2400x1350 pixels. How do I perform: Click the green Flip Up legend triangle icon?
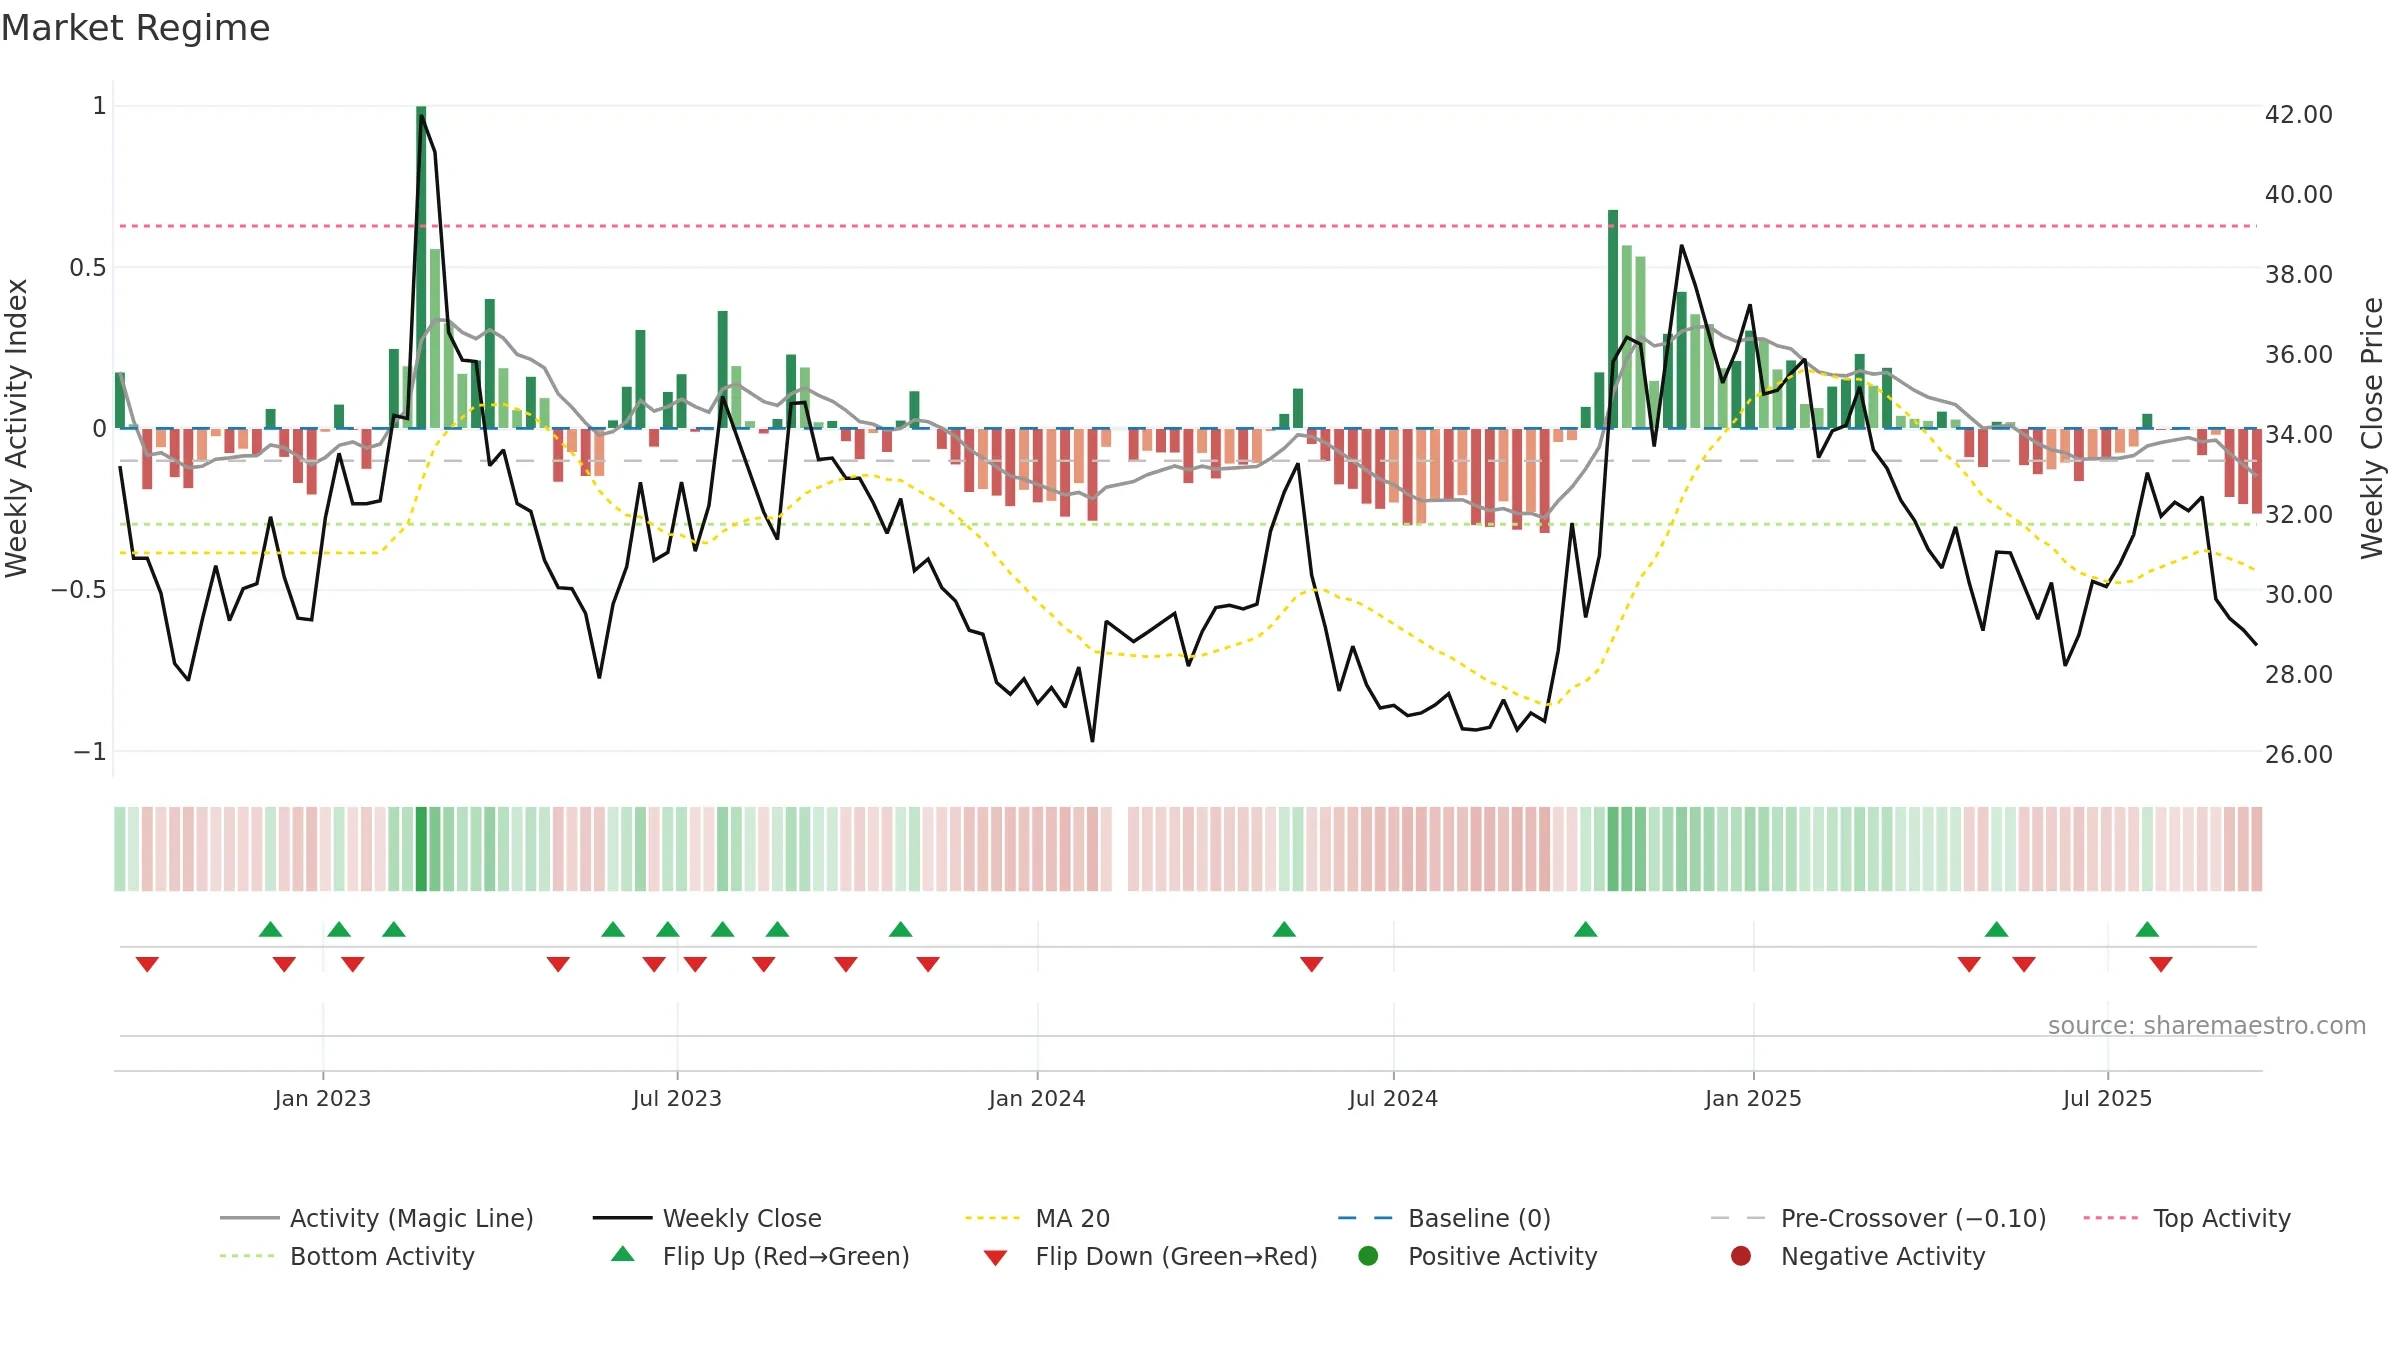pyautogui.click(x=622, y=1254)
